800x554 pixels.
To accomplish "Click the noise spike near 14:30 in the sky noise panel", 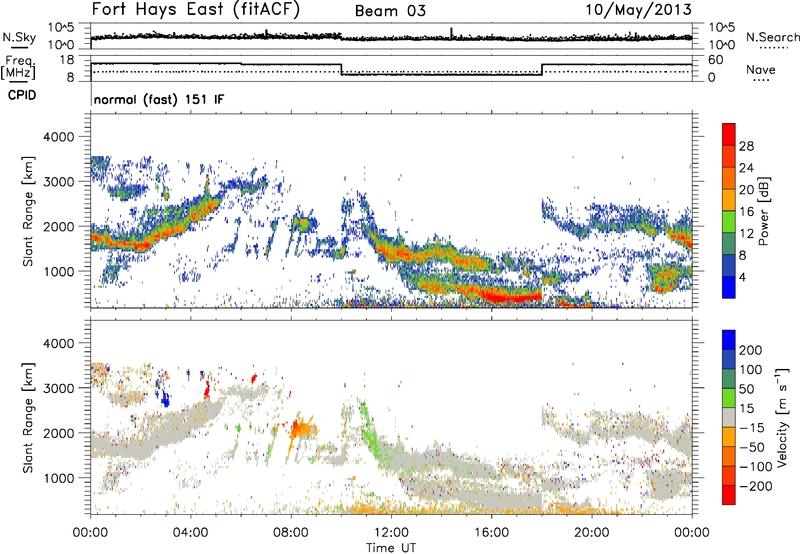I will 451,32.
